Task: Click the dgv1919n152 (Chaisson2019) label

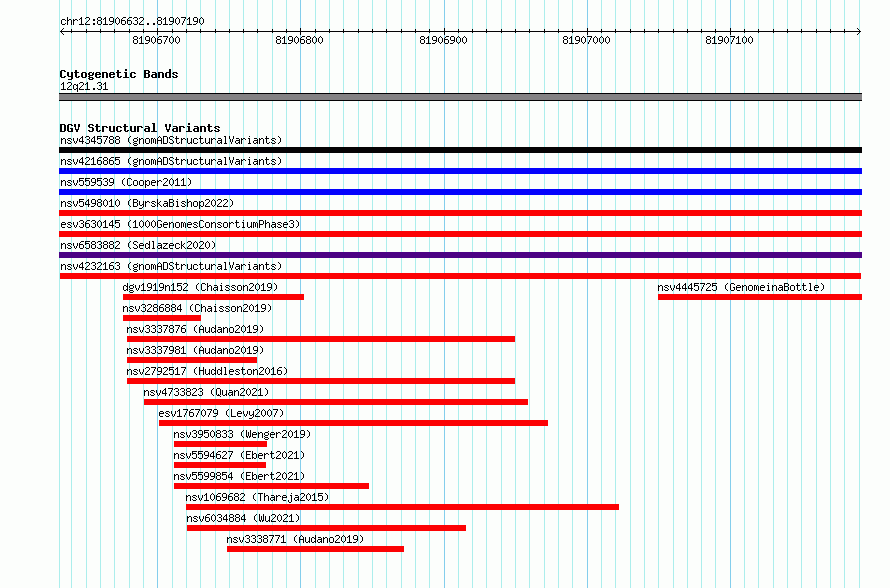Action: (200, 287)
